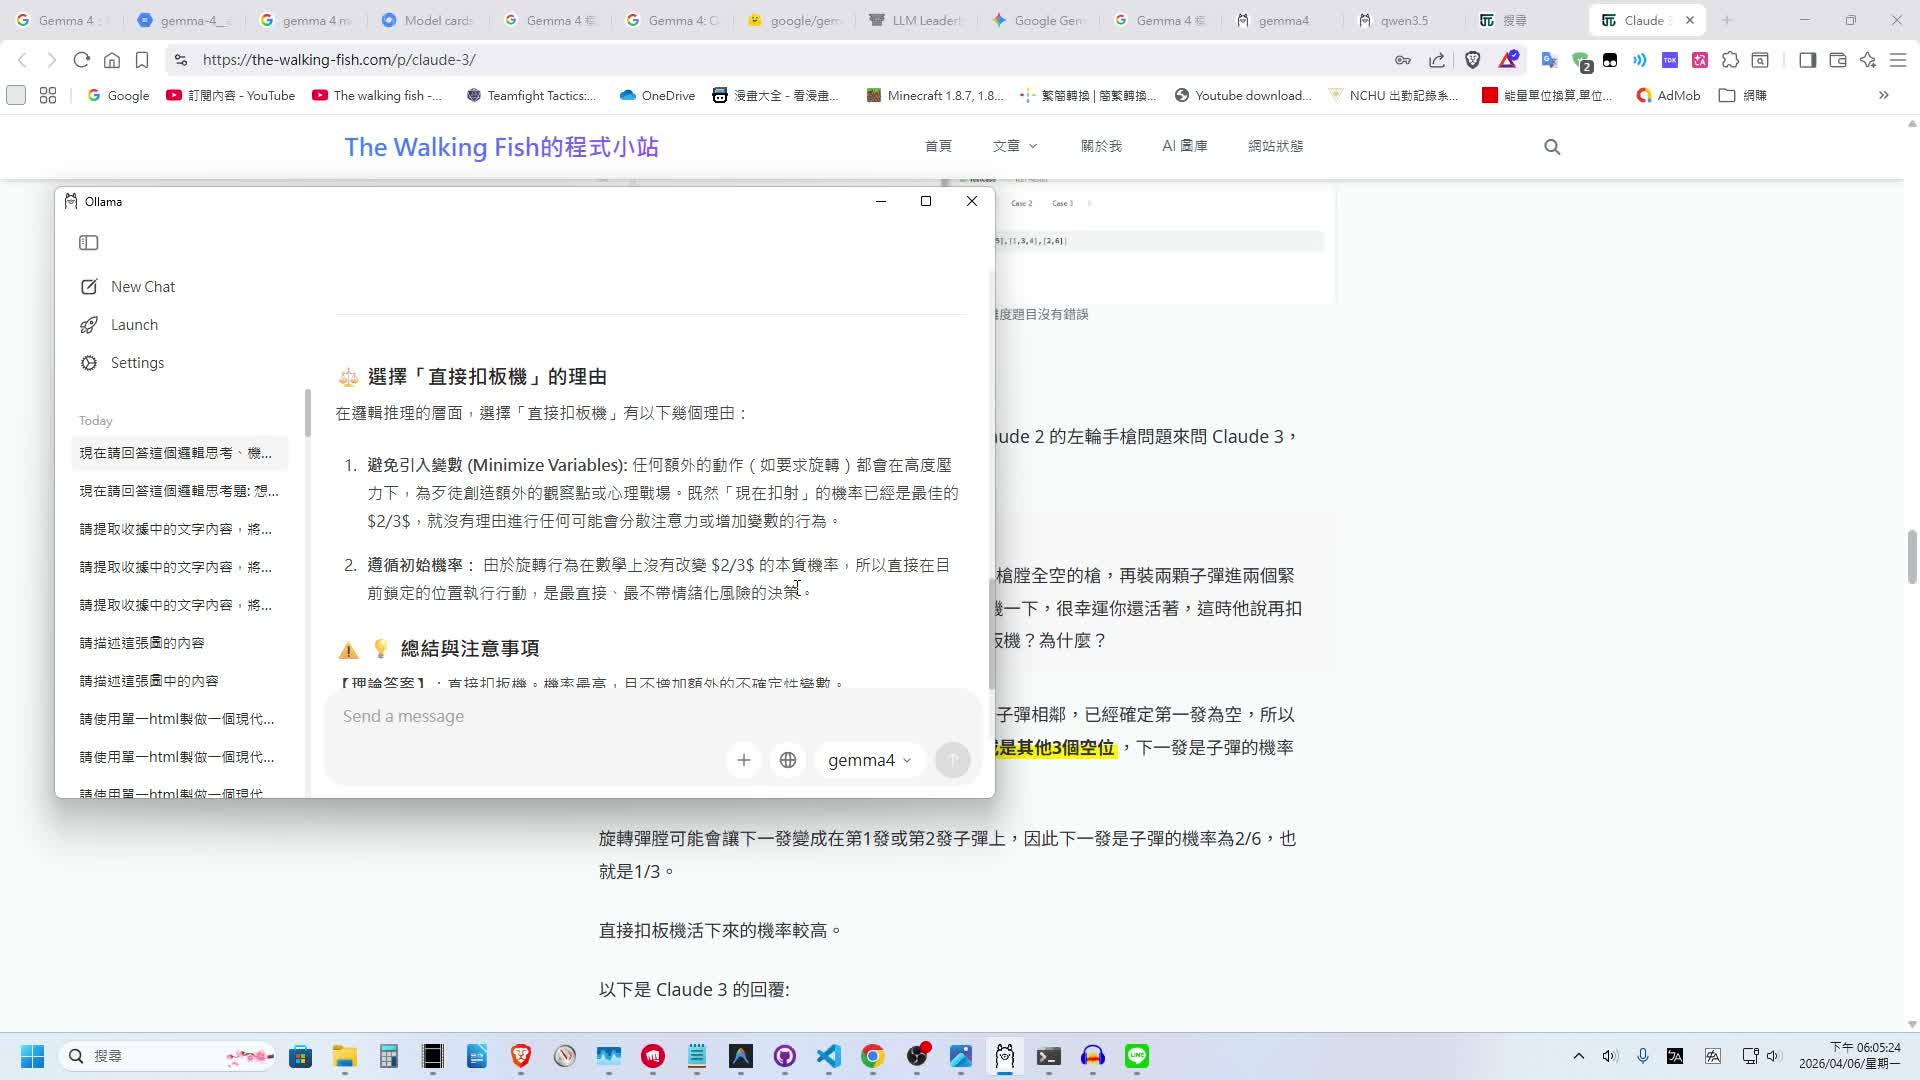1920x1080 pixels.
Task: Go to browser home icon
Action: pyautogui.click(x=112, y=60)
